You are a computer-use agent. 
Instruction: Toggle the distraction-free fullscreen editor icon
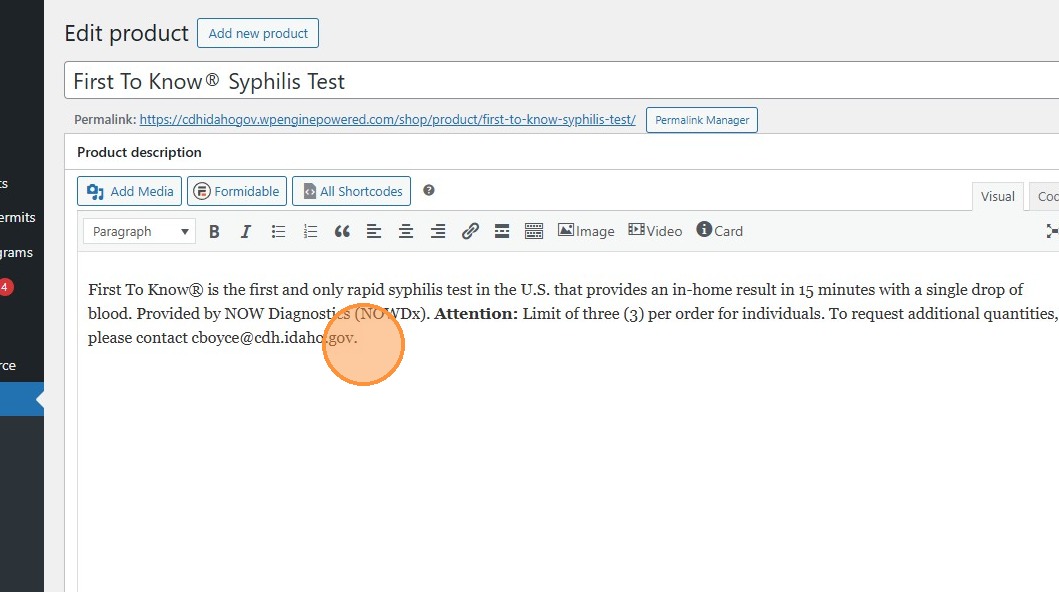point(1052,231)
